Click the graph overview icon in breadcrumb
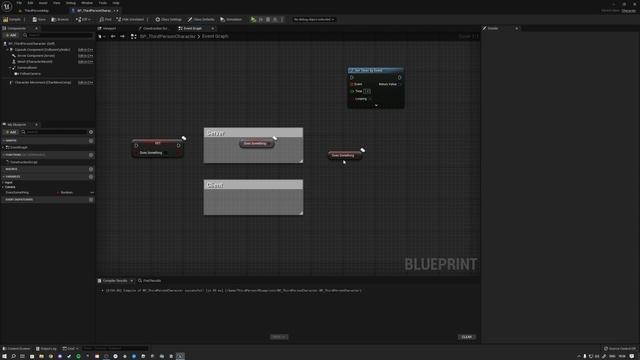This screenshot has width=640, height=360. (133, 36)
